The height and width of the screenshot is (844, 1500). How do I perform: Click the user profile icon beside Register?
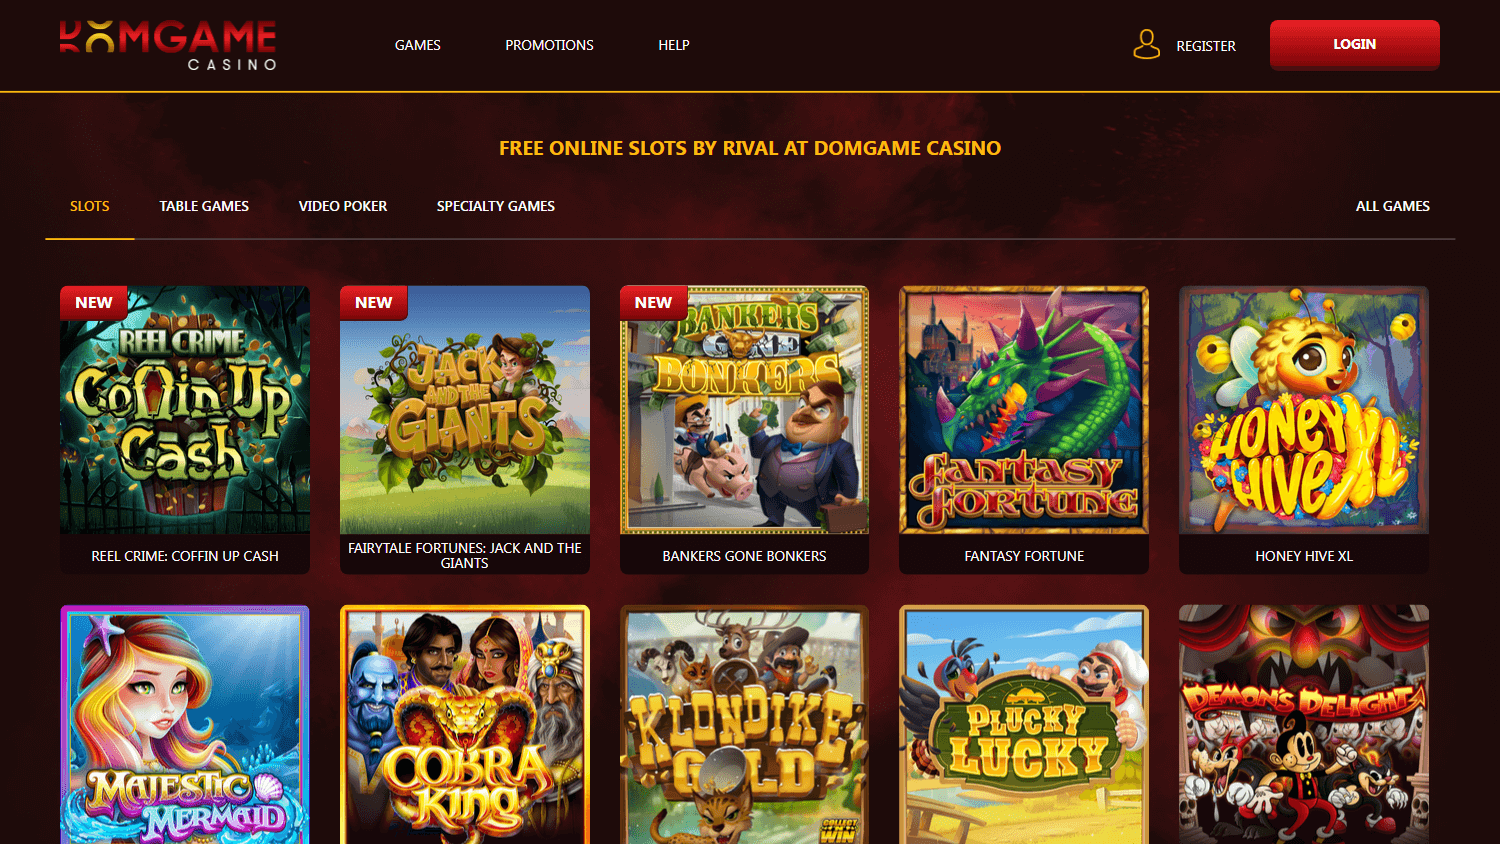tap(1146, 44)
